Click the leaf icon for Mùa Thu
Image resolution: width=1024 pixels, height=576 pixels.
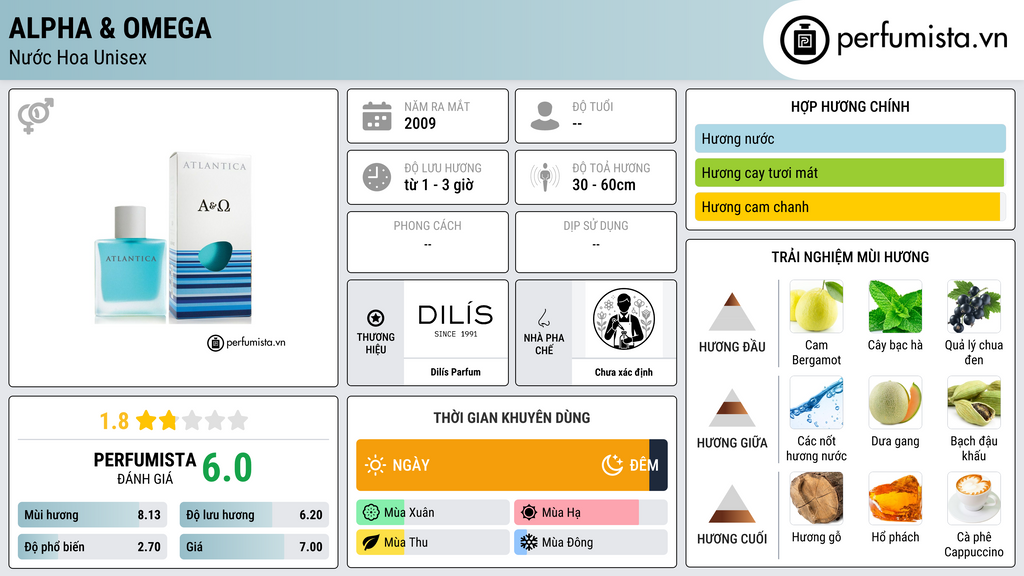pos(371,542)
